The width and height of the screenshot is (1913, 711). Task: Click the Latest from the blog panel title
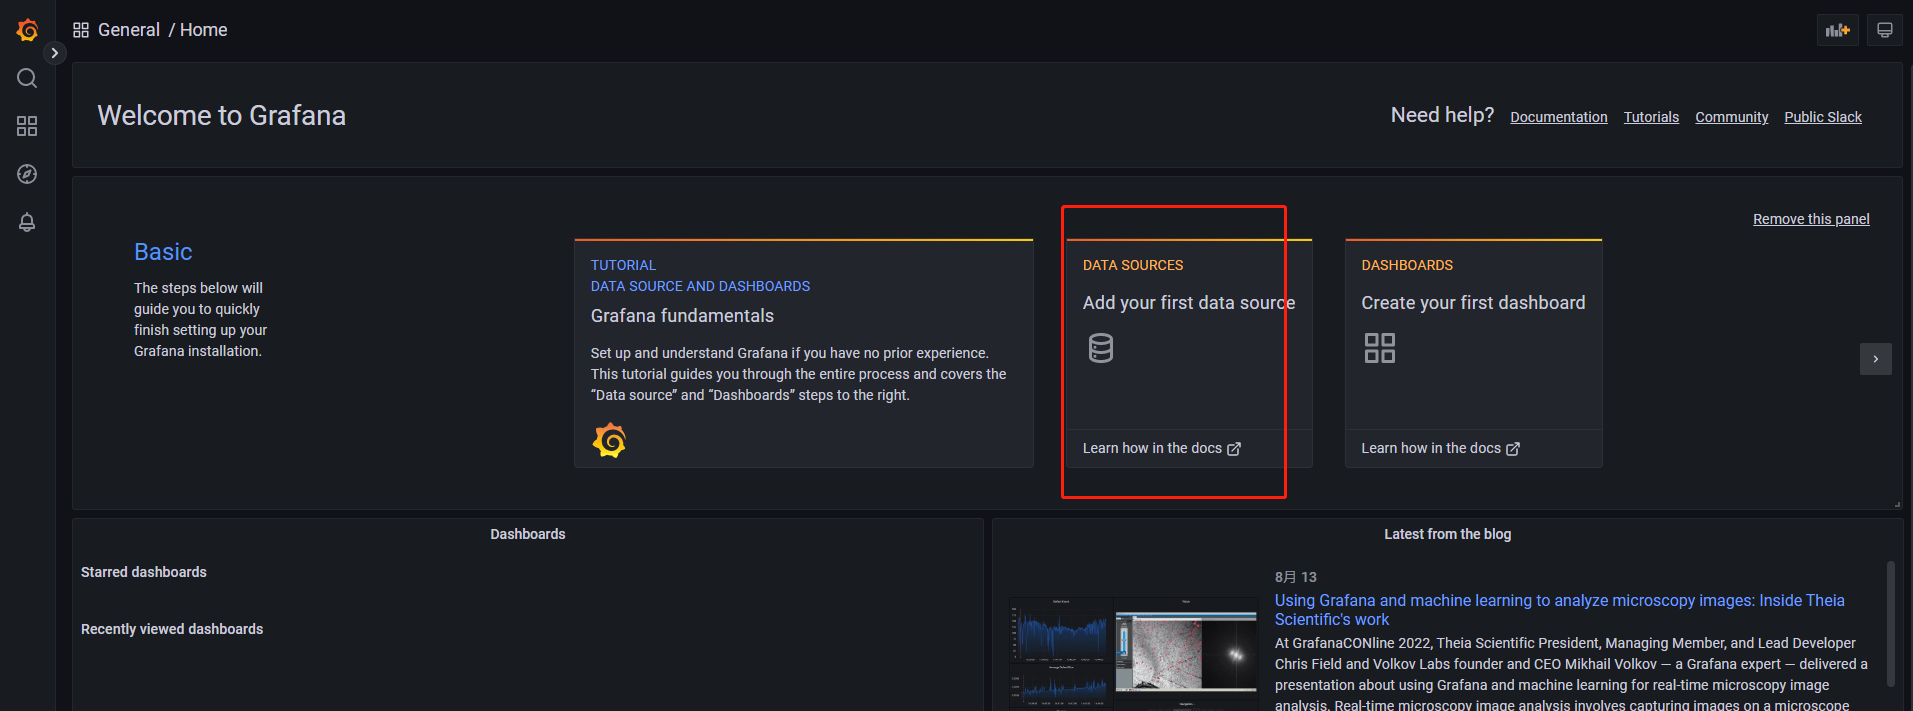(1448, 534)
